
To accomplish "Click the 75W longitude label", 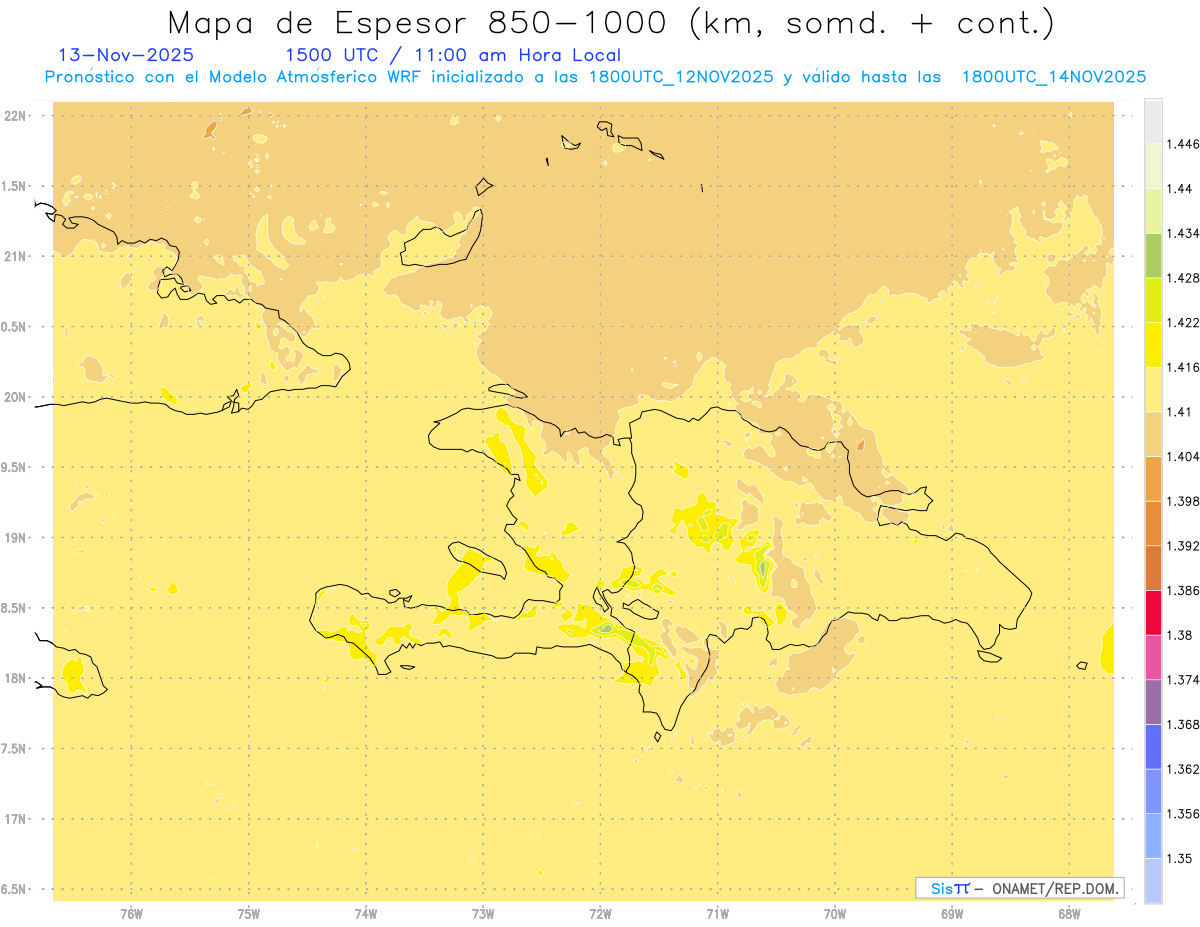I will click(248, 914).
